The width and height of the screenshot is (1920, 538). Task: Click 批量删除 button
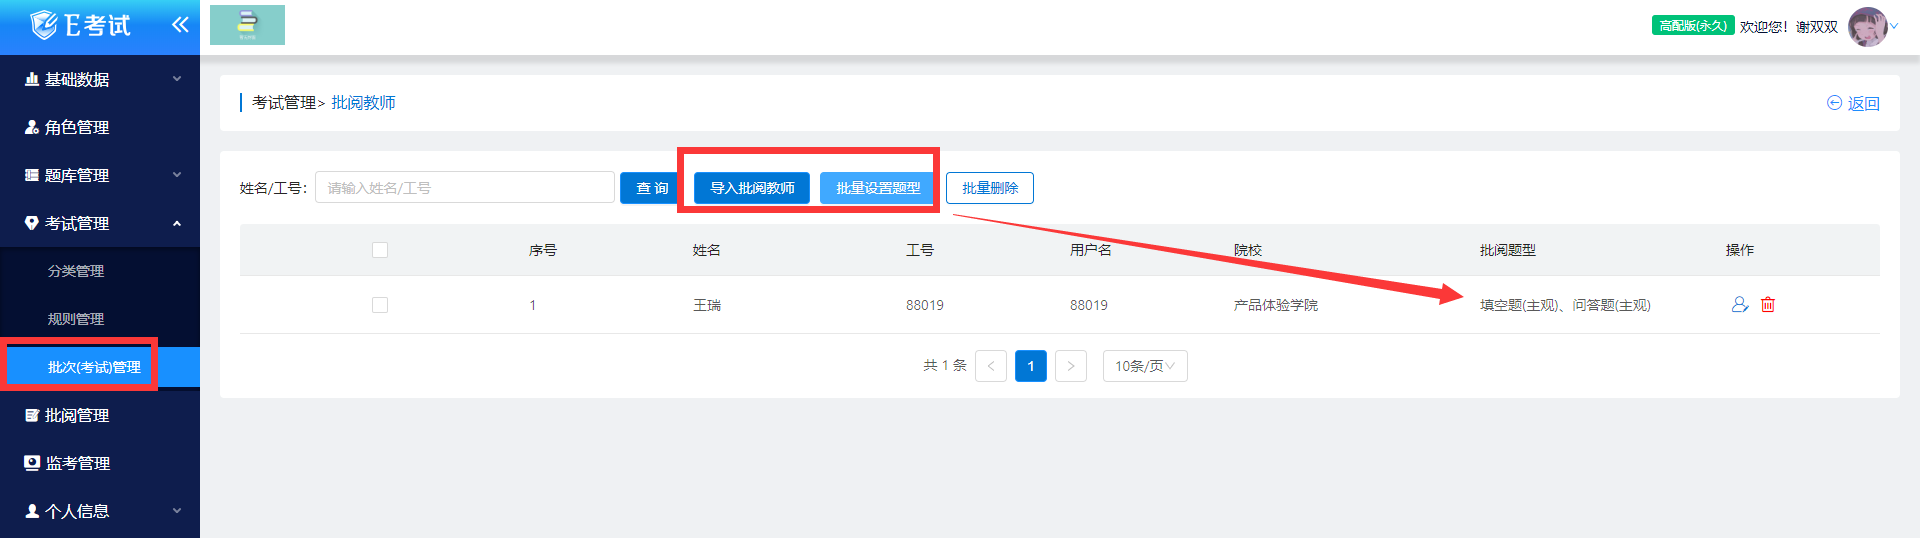pyautogui.click(x=990, y=188)
